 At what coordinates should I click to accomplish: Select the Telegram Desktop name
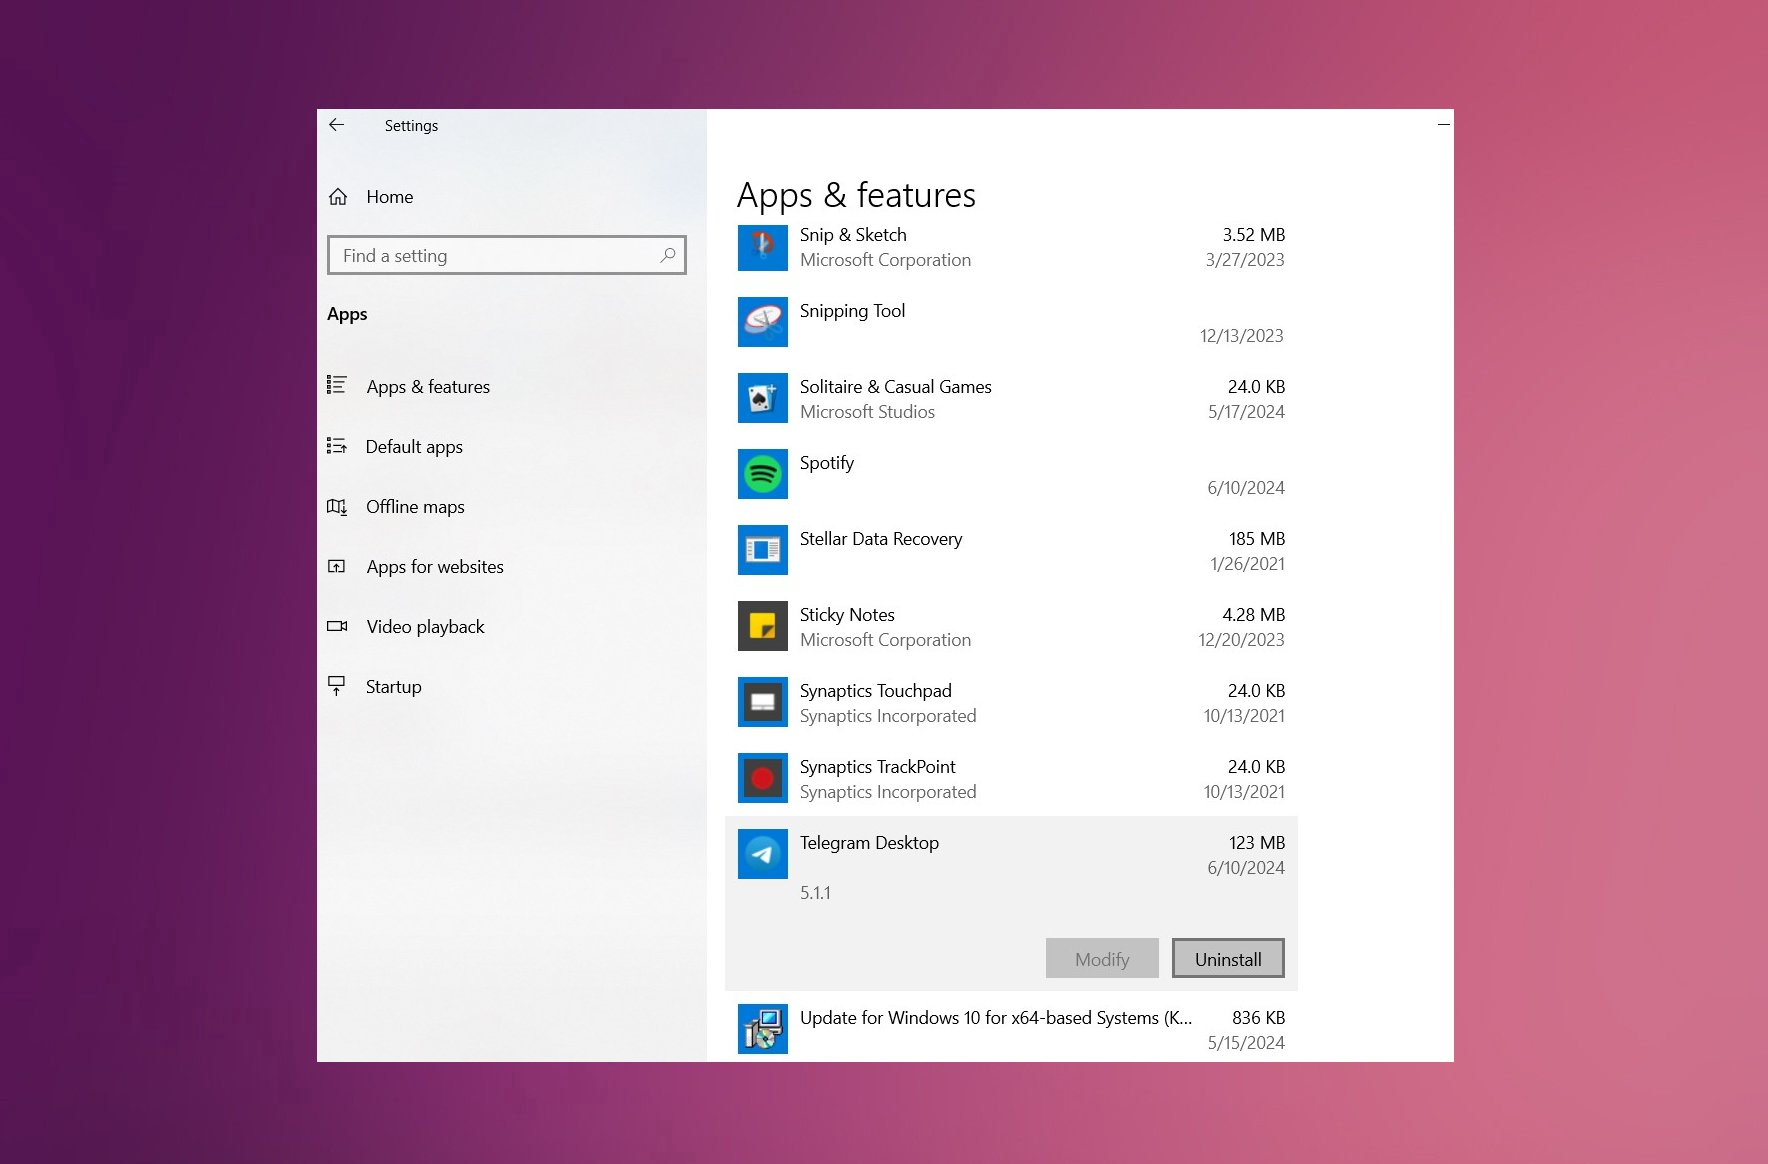tap(869, 843)
